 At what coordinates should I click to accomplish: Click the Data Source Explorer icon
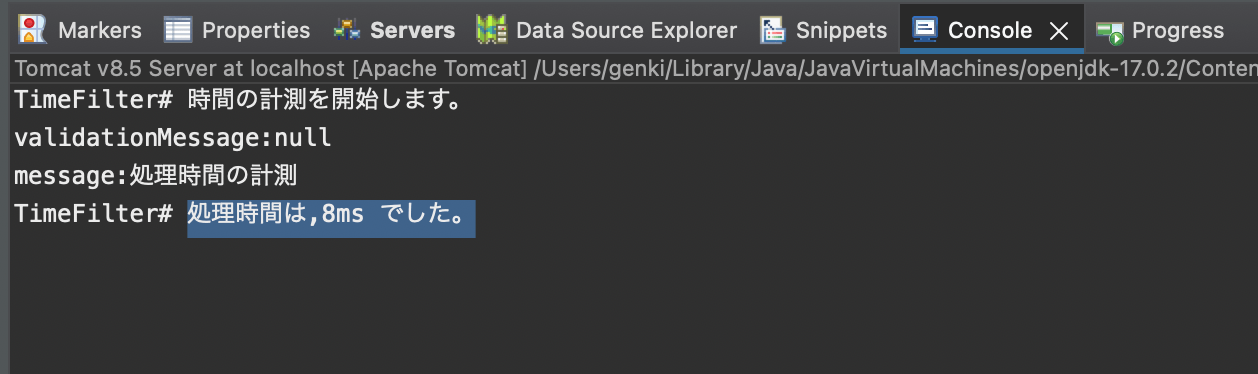(491, 30)
